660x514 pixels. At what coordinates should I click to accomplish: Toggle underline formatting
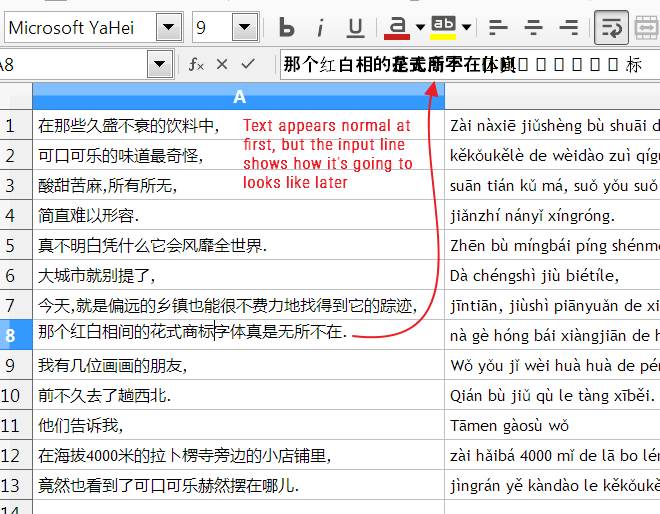[355, 28]
